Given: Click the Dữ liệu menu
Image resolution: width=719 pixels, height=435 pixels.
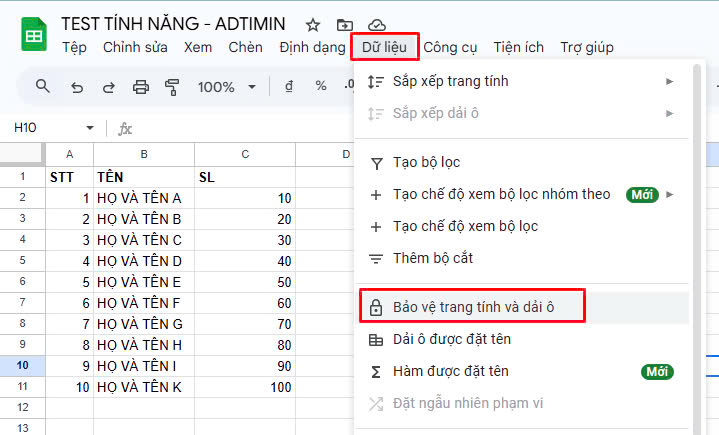Looking at the screenshot, I should [x=384, y=47].
